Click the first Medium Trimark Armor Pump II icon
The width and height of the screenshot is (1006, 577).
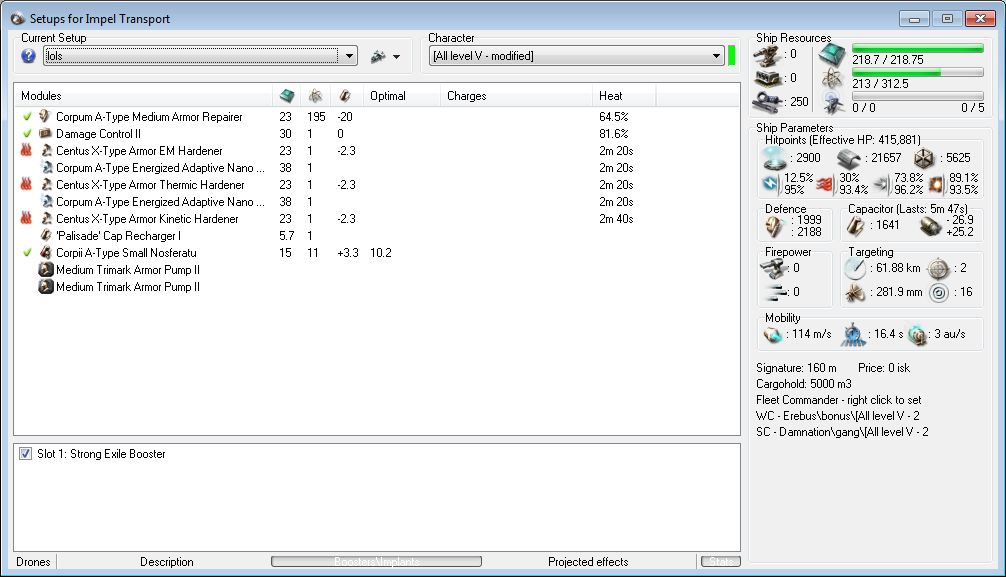[x=46, y=270]
